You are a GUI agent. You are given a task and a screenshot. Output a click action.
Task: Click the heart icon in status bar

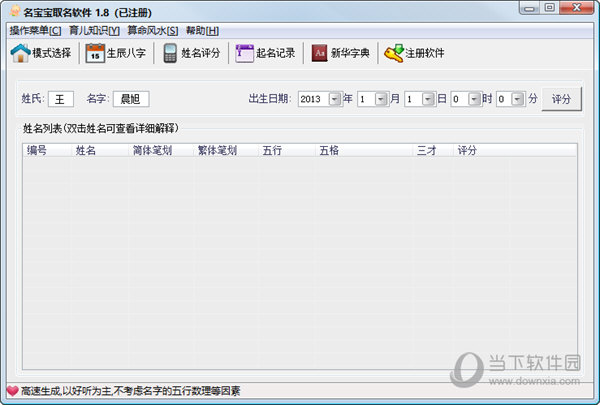(x=12, y=390)
